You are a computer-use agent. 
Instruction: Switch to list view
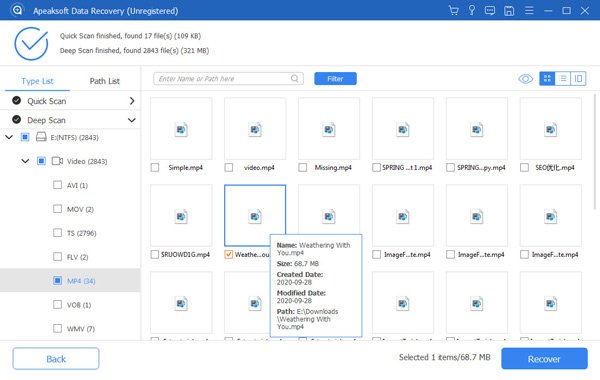click(562, 78)
